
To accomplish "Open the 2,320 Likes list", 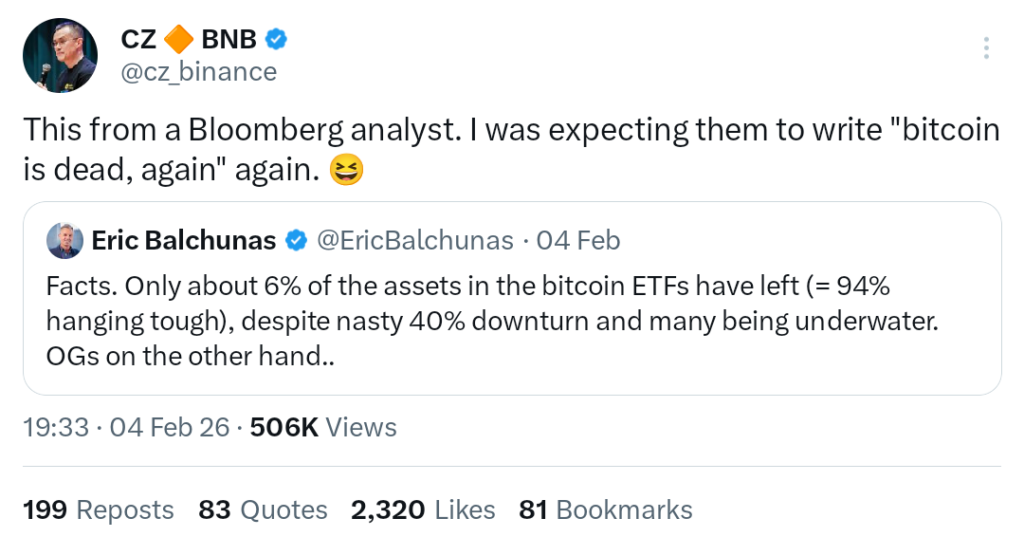I will point(423,509).
